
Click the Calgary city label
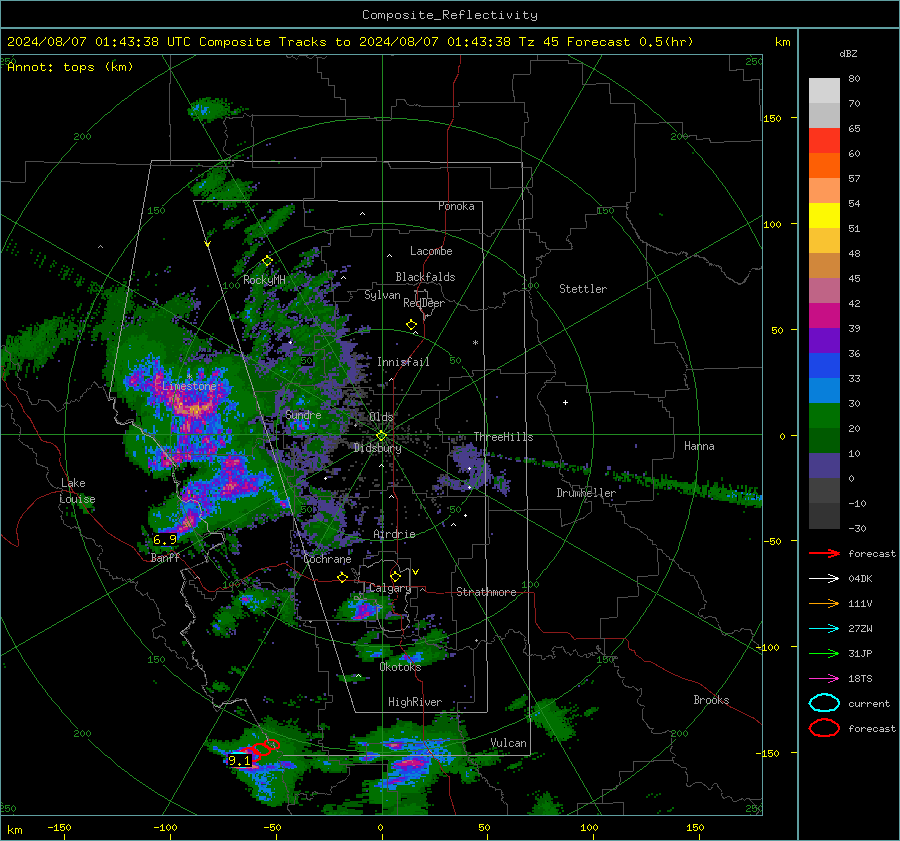pyautogui.click(x=390, y=588)
